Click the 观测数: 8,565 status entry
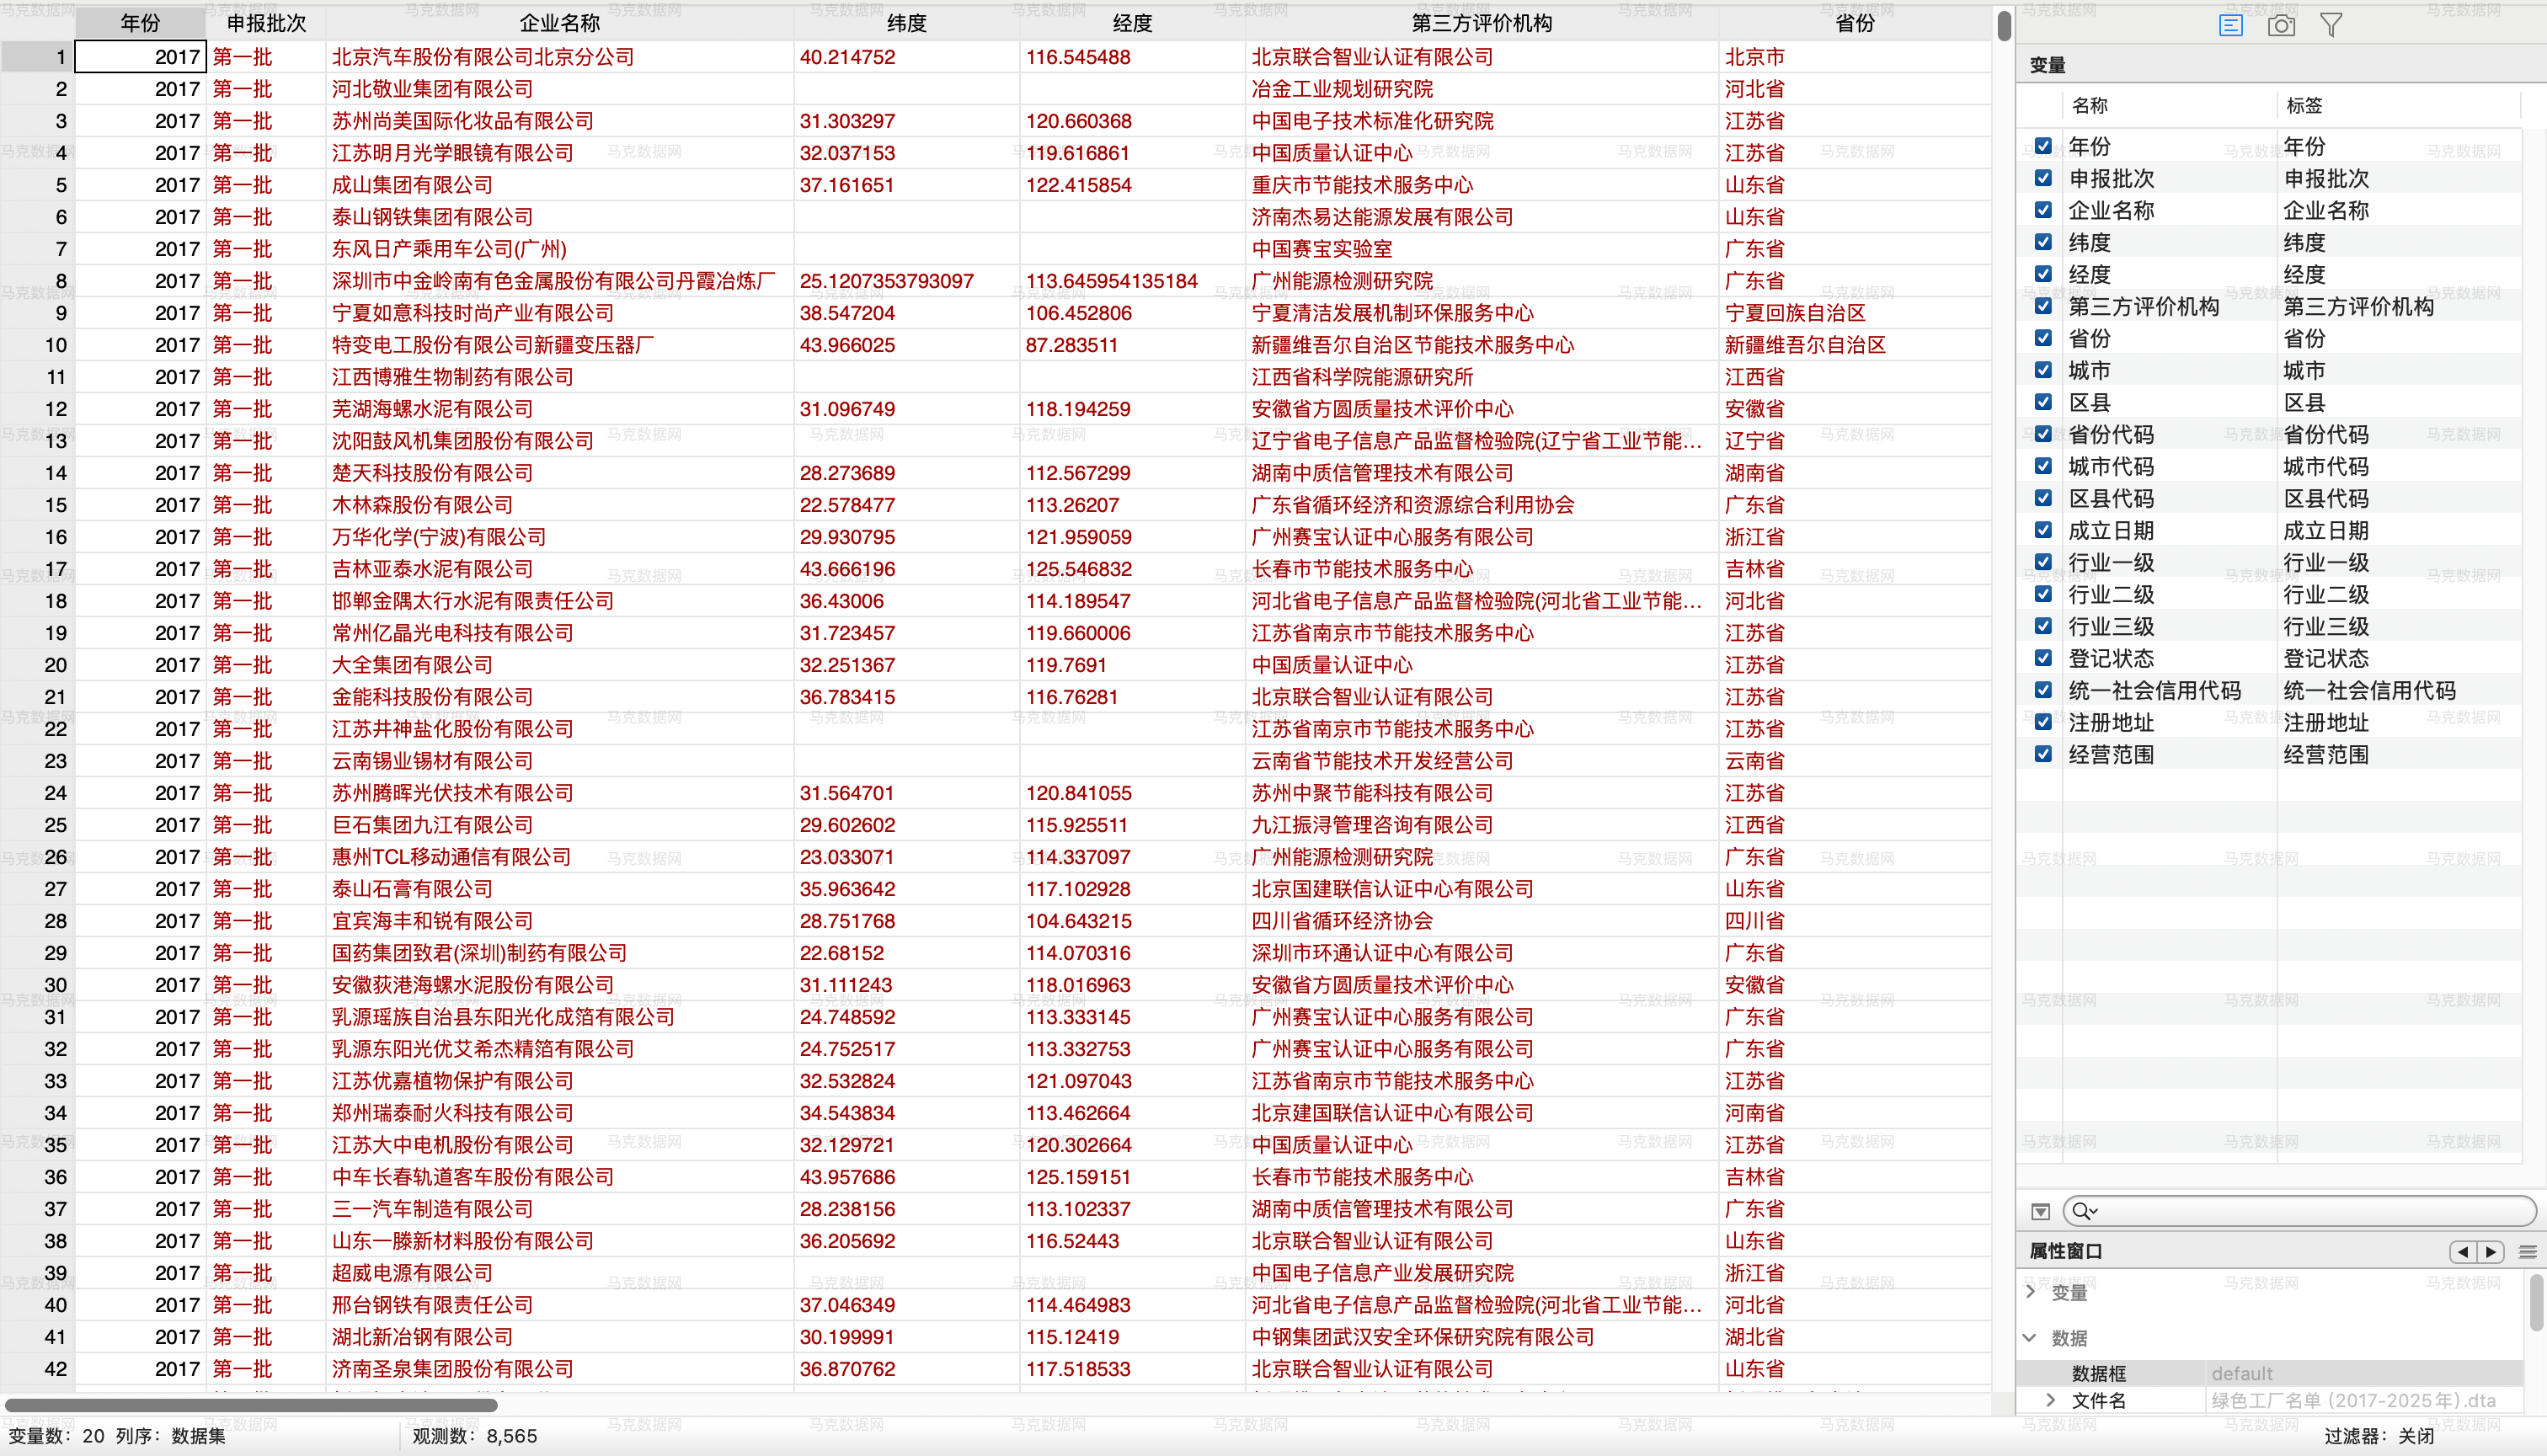 475,1436
